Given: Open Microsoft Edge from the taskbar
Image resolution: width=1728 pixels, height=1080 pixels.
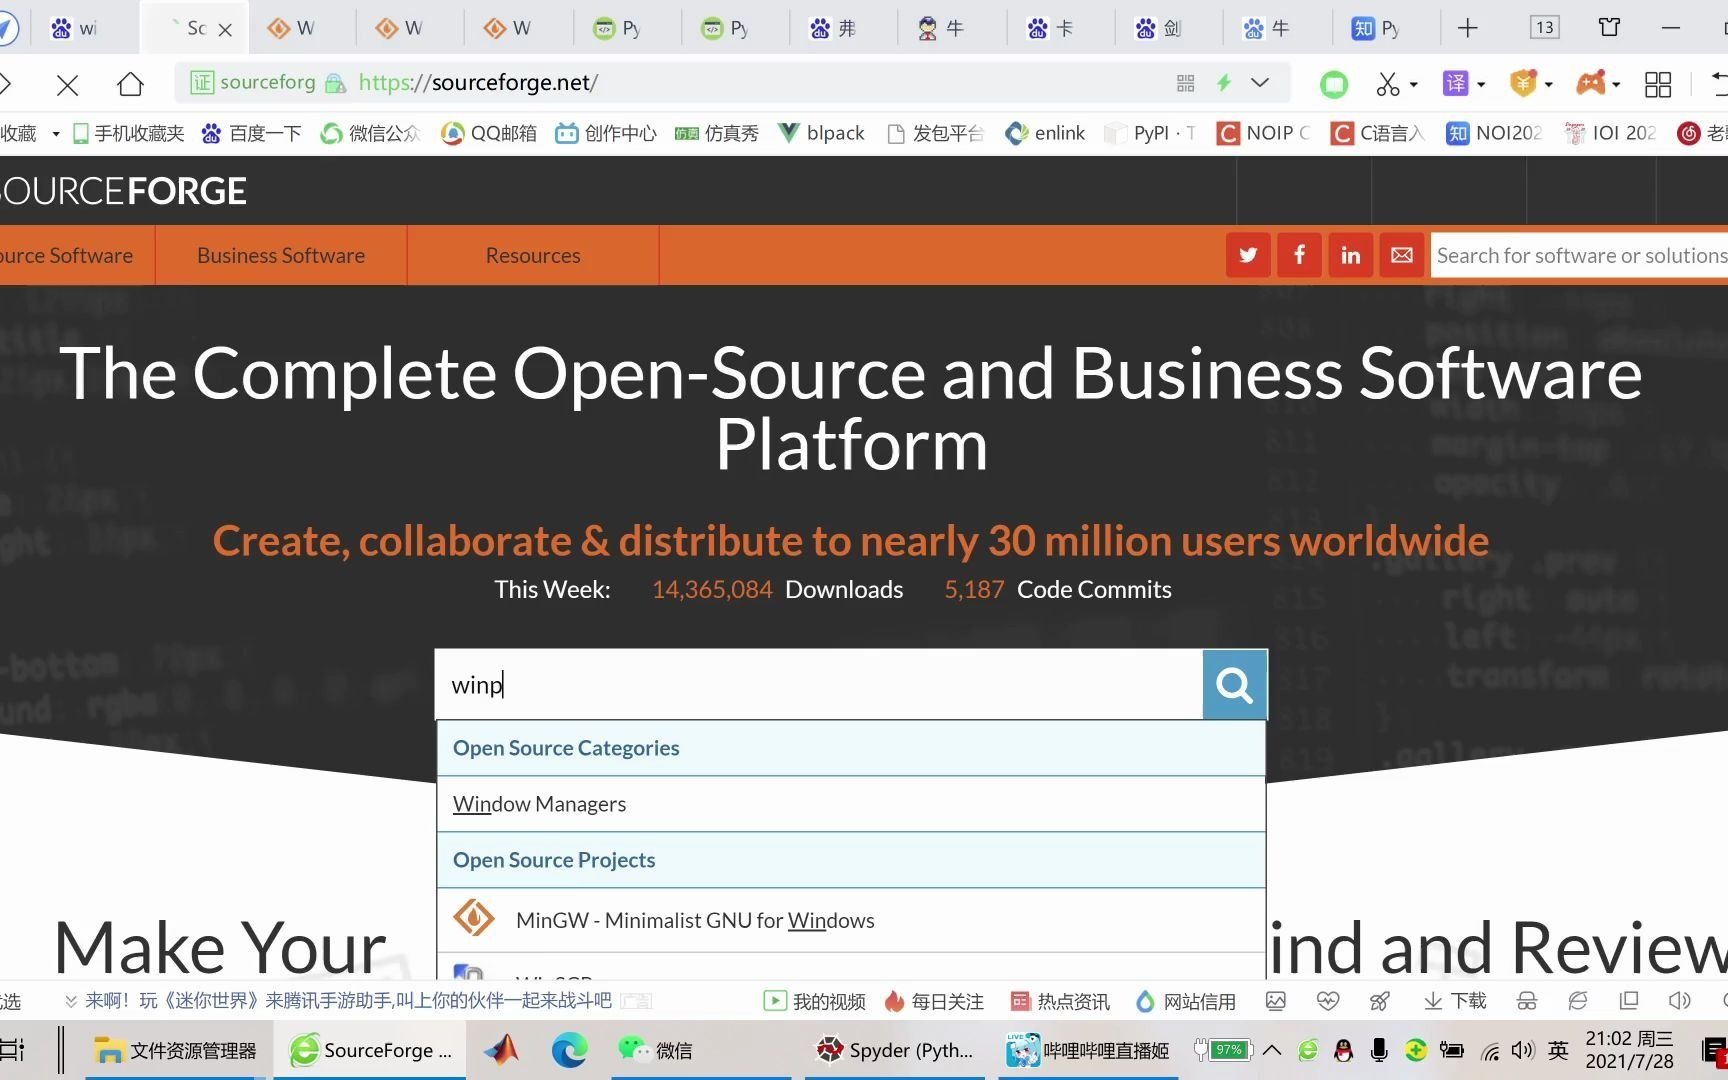Looking at the screenshot, I should (x=569, y=1050).
